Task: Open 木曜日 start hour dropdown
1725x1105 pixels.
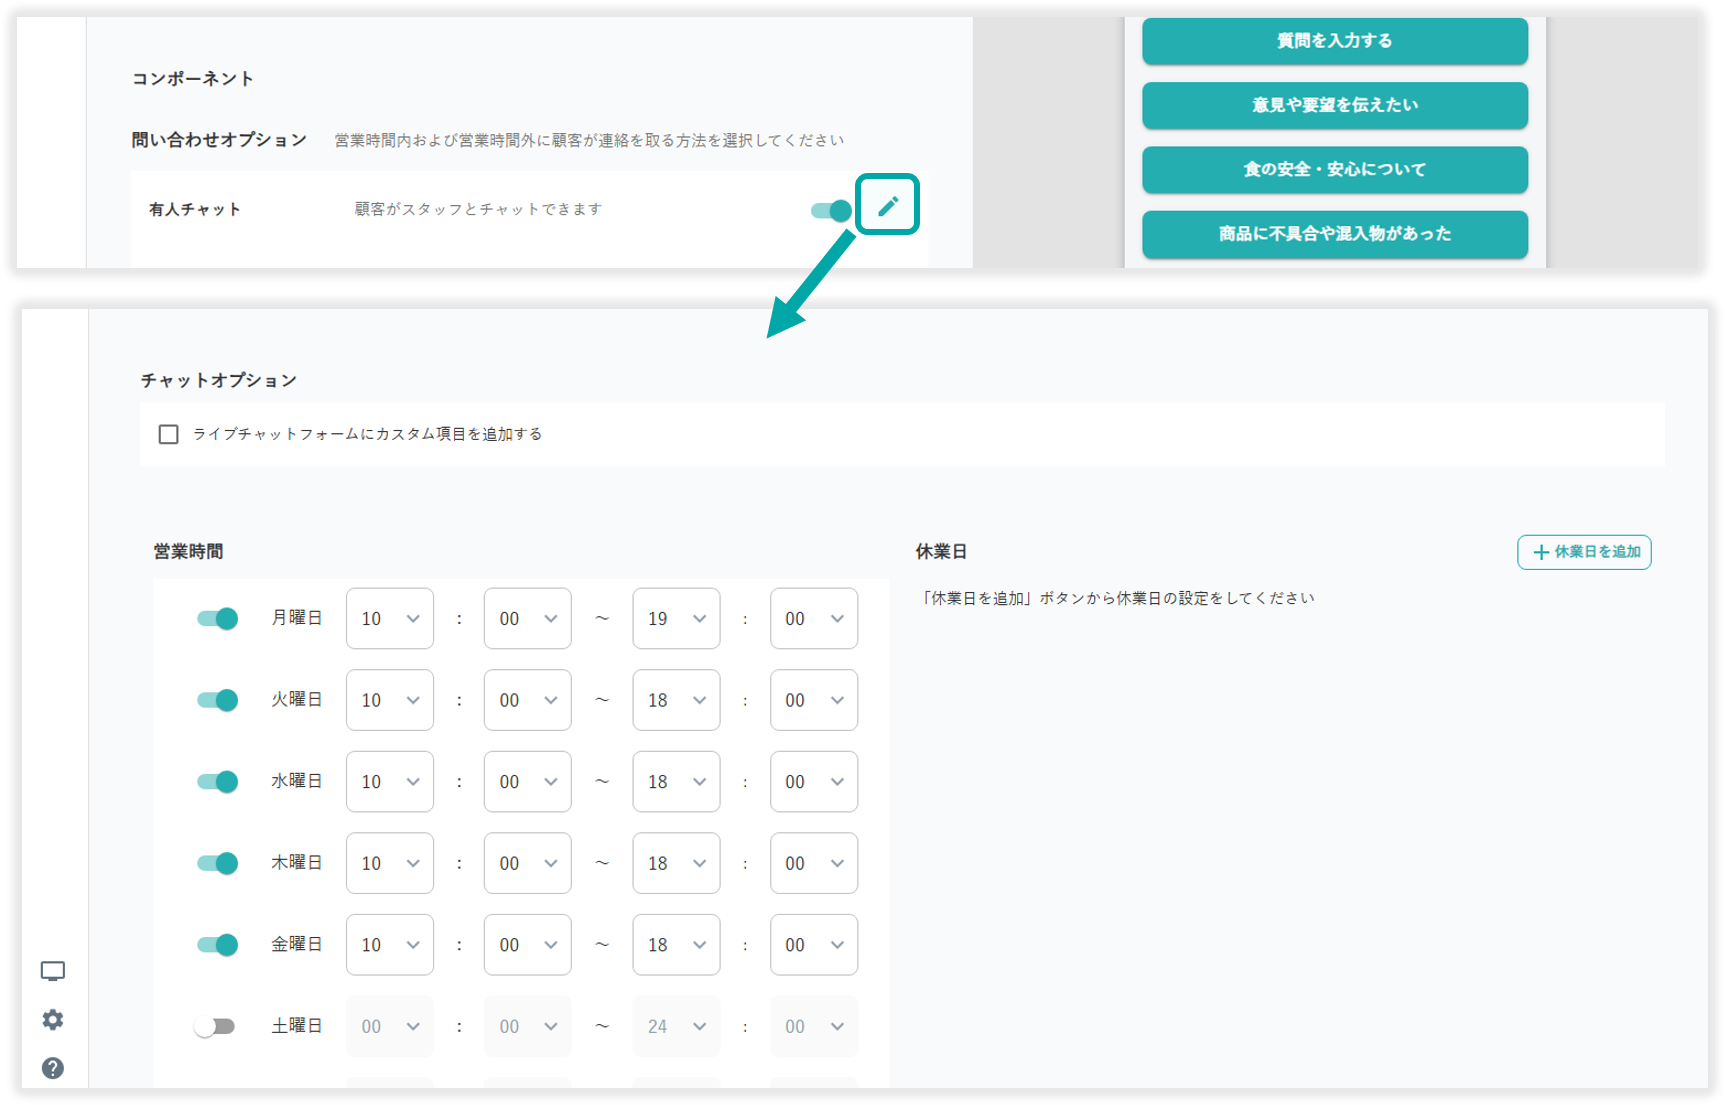Action: pyautogui.click(x=390, y=863)
